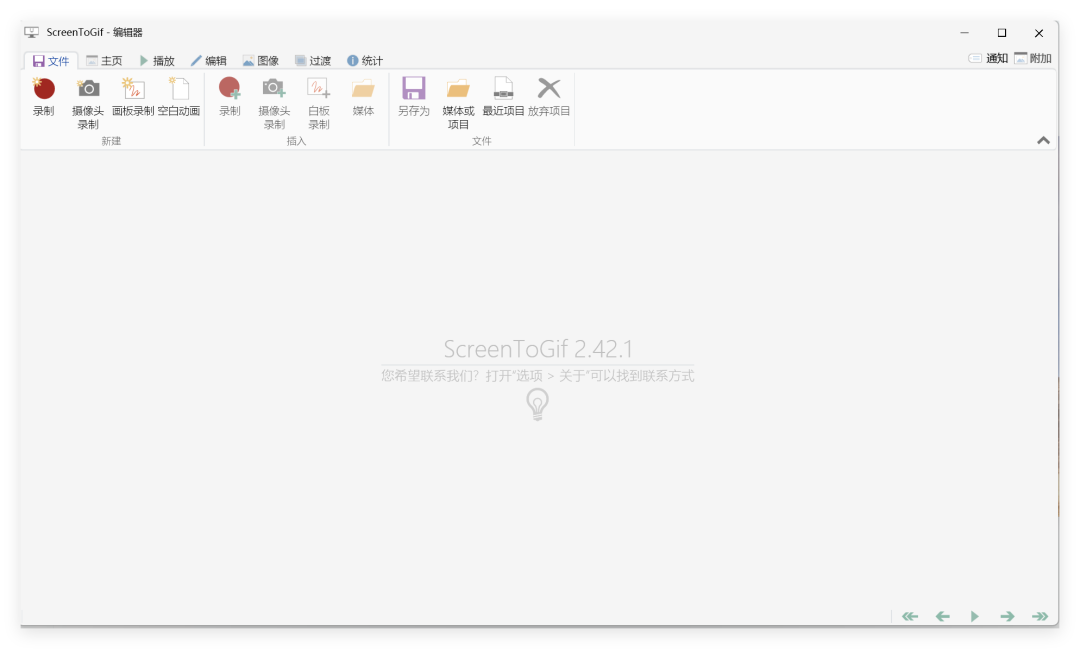Screen dimensions: 1080x649
Task: Click the Save As (另存为) floppy icon
Action: point(413,97)
